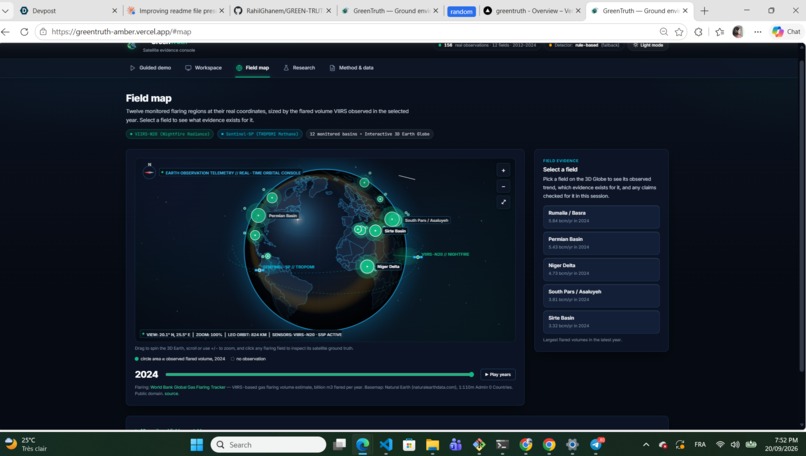Viewport: 806px width, 456px height.
Task: Close the Devpost browser tab
Action: pyautogui.click(x=114, y=11)
